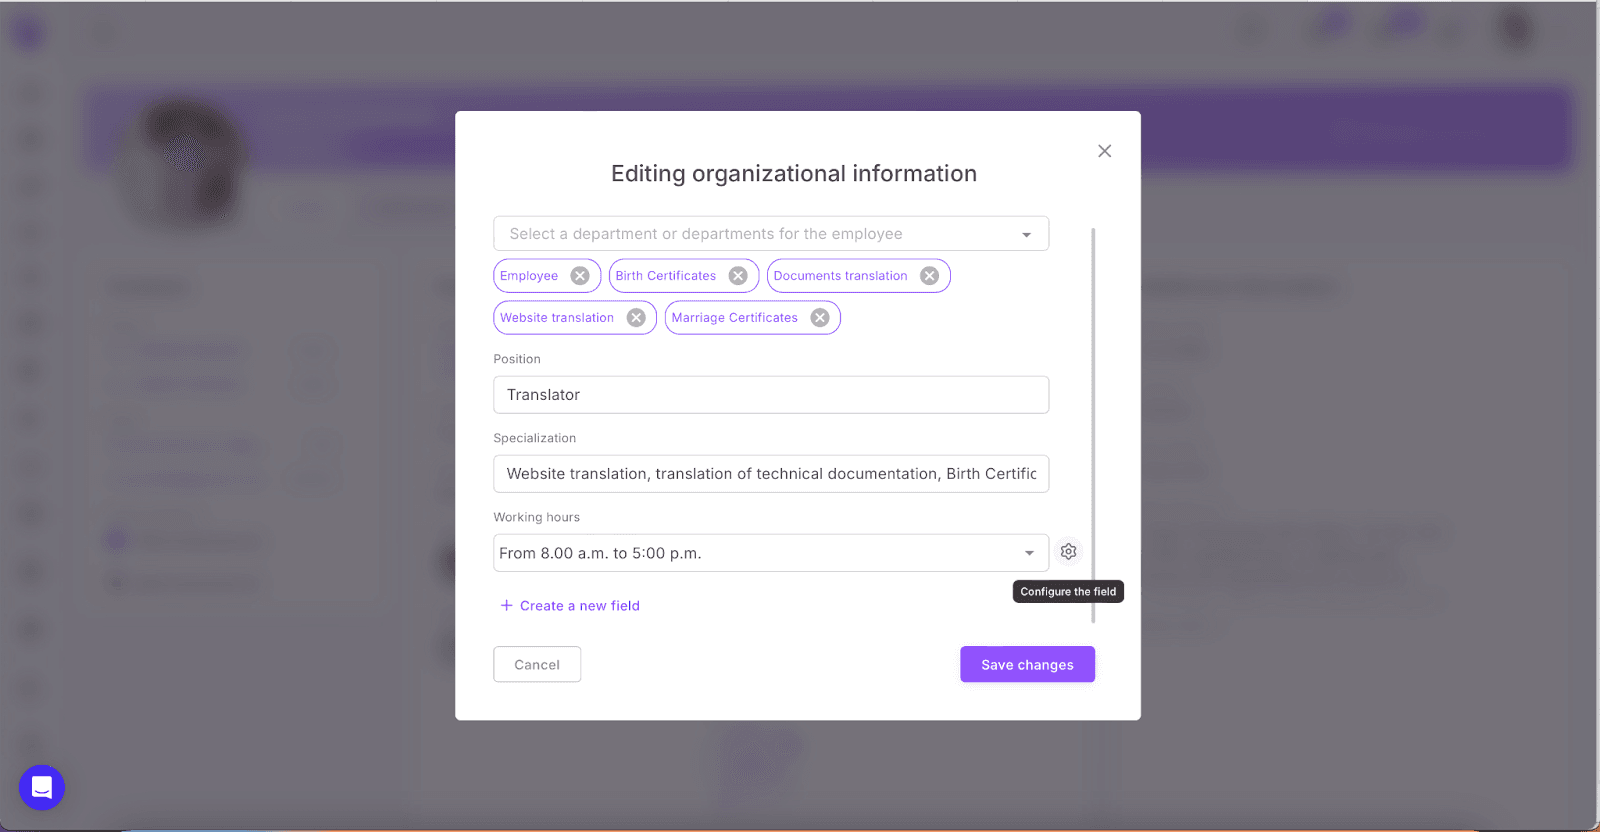This screenshot has width=1600, height=832.
Task: Open the department selection dropdown
Action: 771,234
